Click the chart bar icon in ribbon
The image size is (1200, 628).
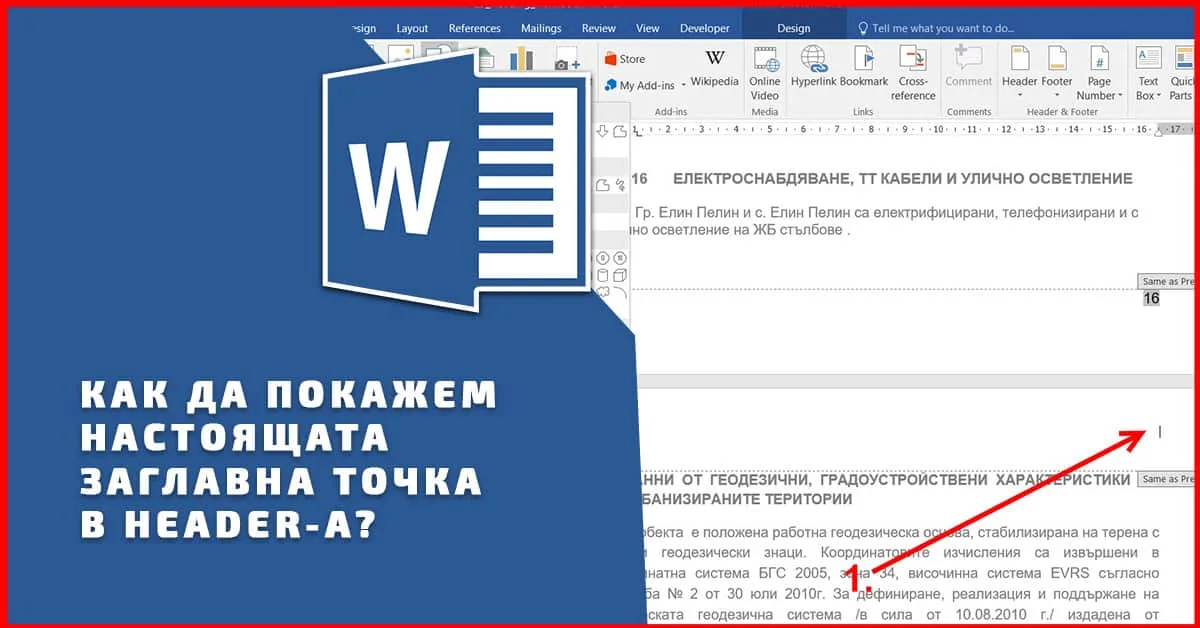click(x=522, y=59)
